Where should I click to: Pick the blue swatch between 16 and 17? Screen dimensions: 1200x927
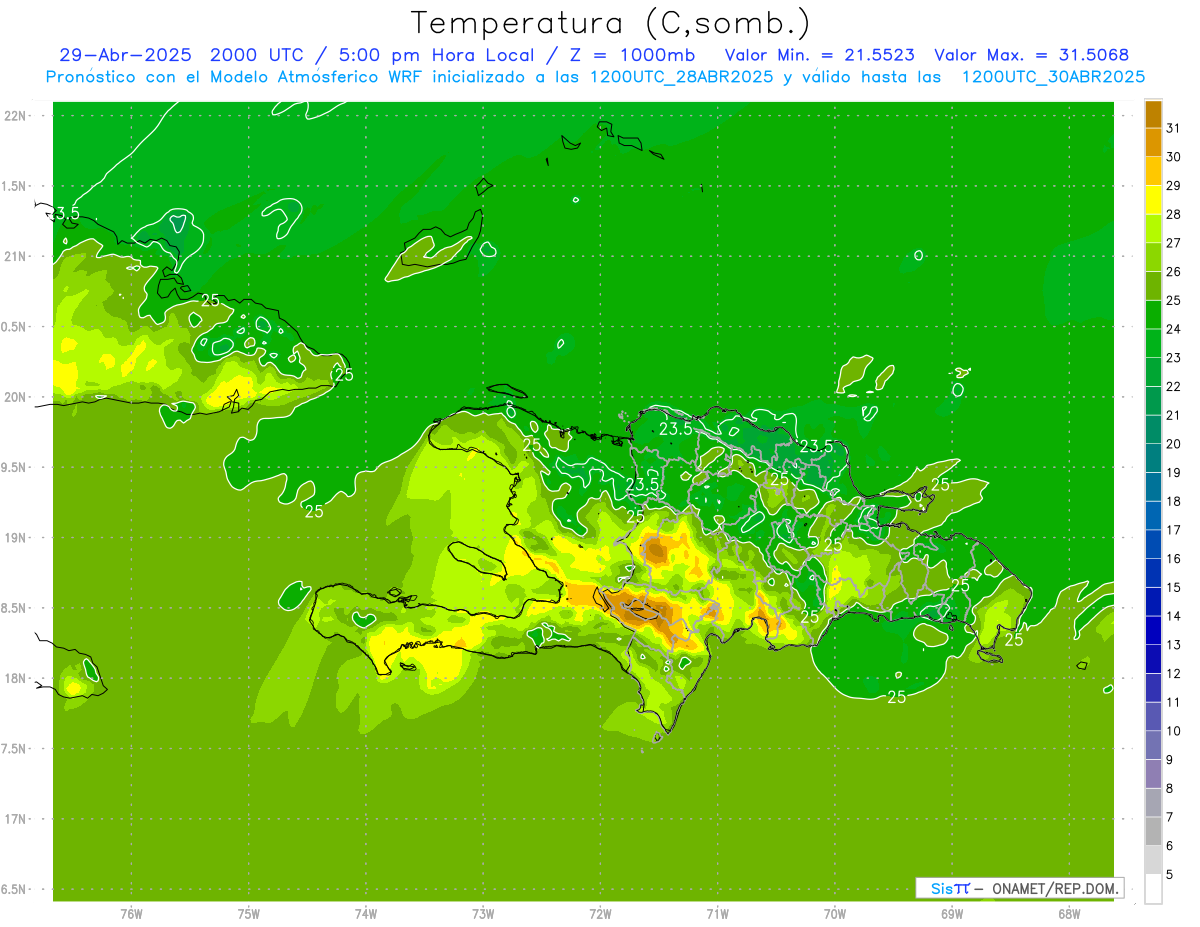click(x=1154, y=545)
